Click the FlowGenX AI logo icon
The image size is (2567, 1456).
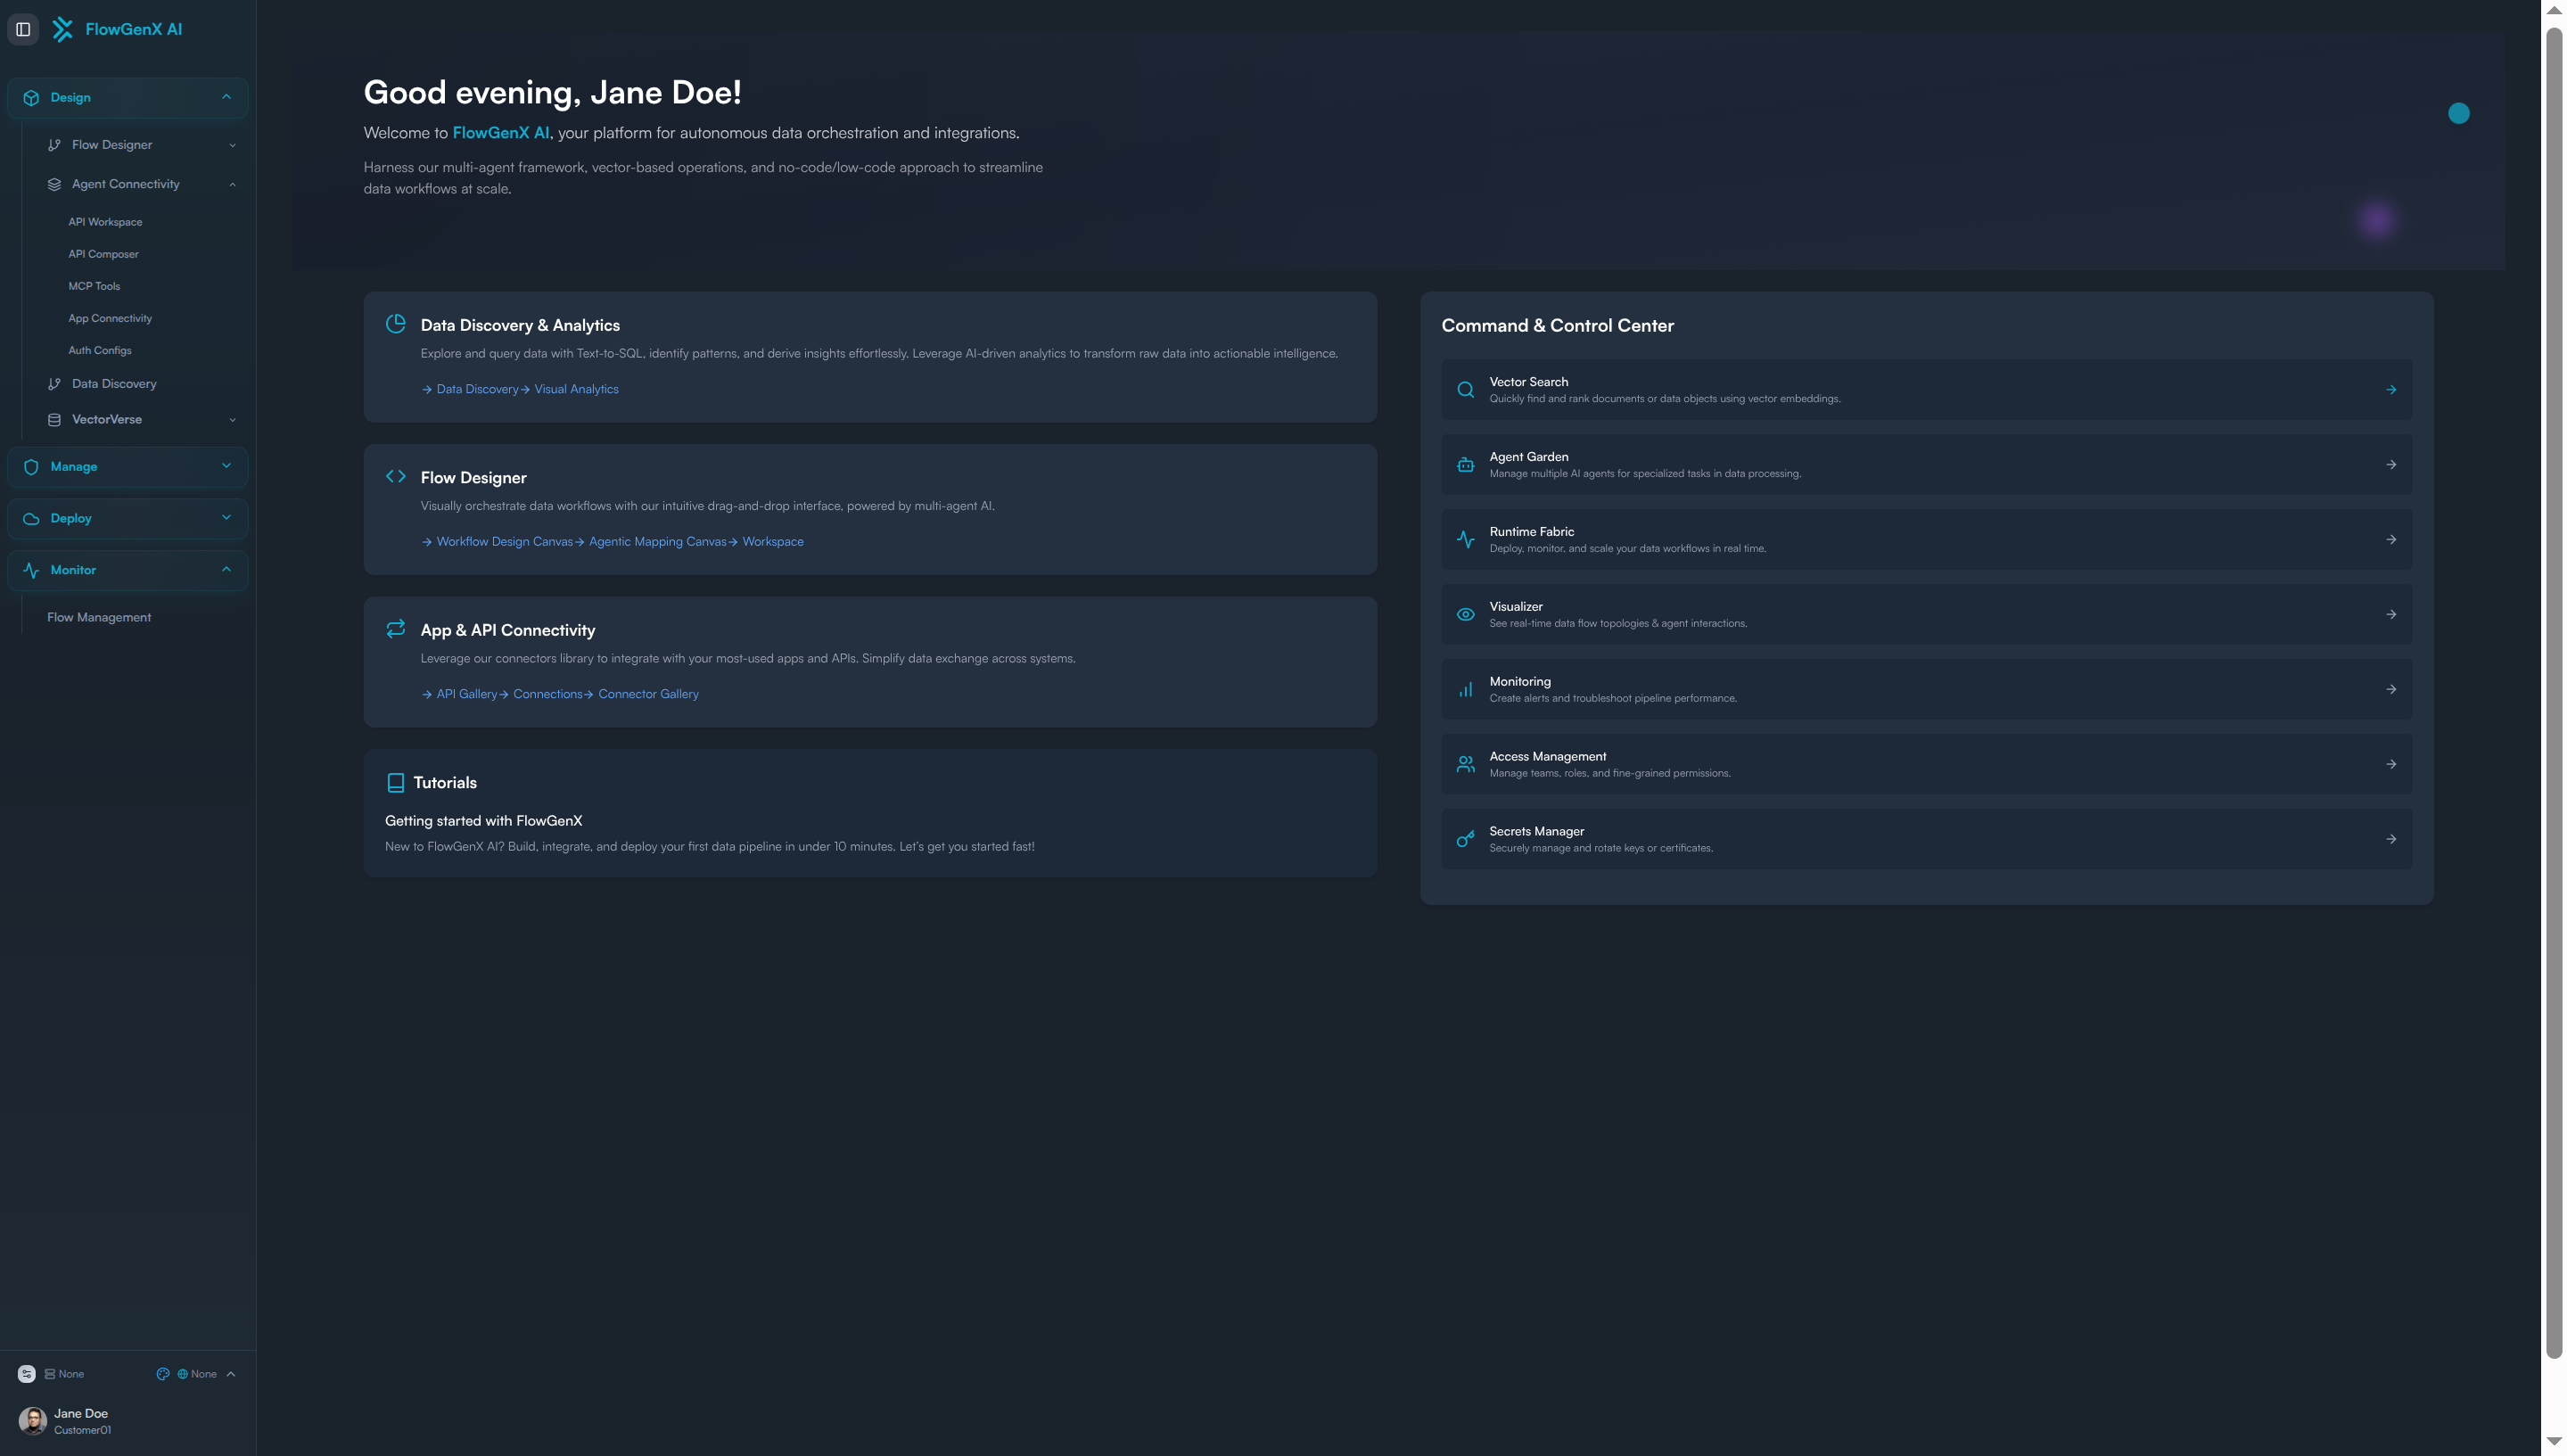tap(62, 29)
